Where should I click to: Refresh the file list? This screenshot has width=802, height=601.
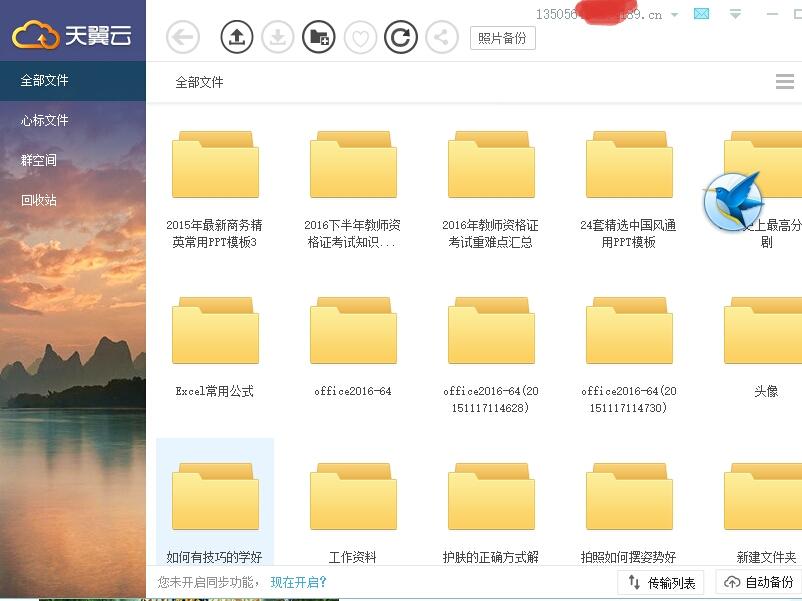click(x=400, y=37)
